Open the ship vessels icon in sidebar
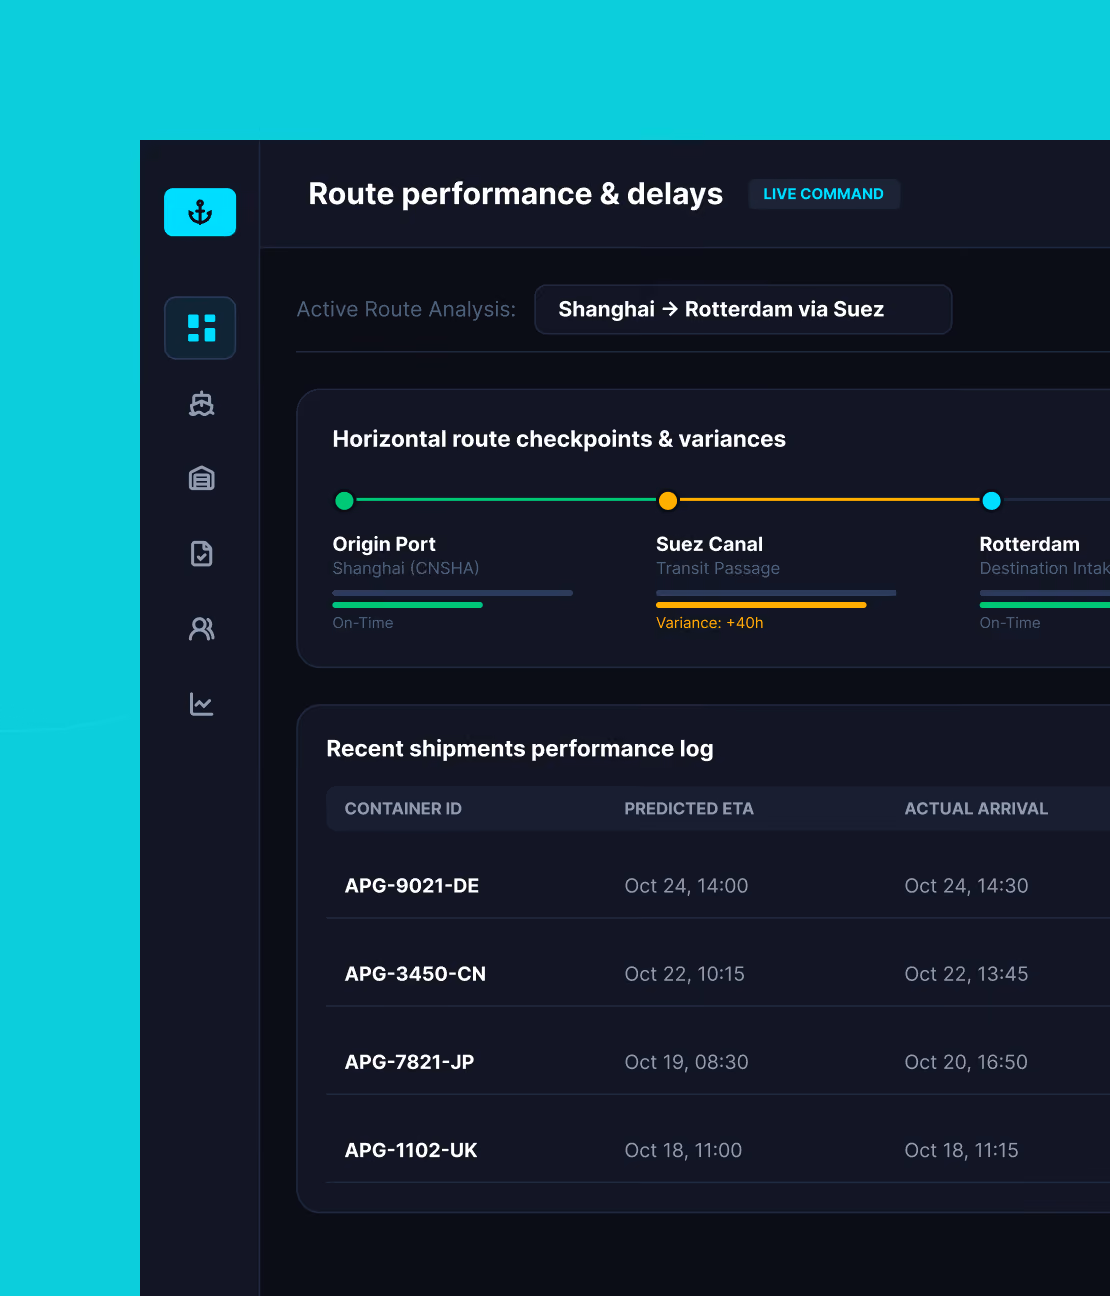Image resolution: width=1110 pixels, height=1296 pixels. tap(201, 403)
